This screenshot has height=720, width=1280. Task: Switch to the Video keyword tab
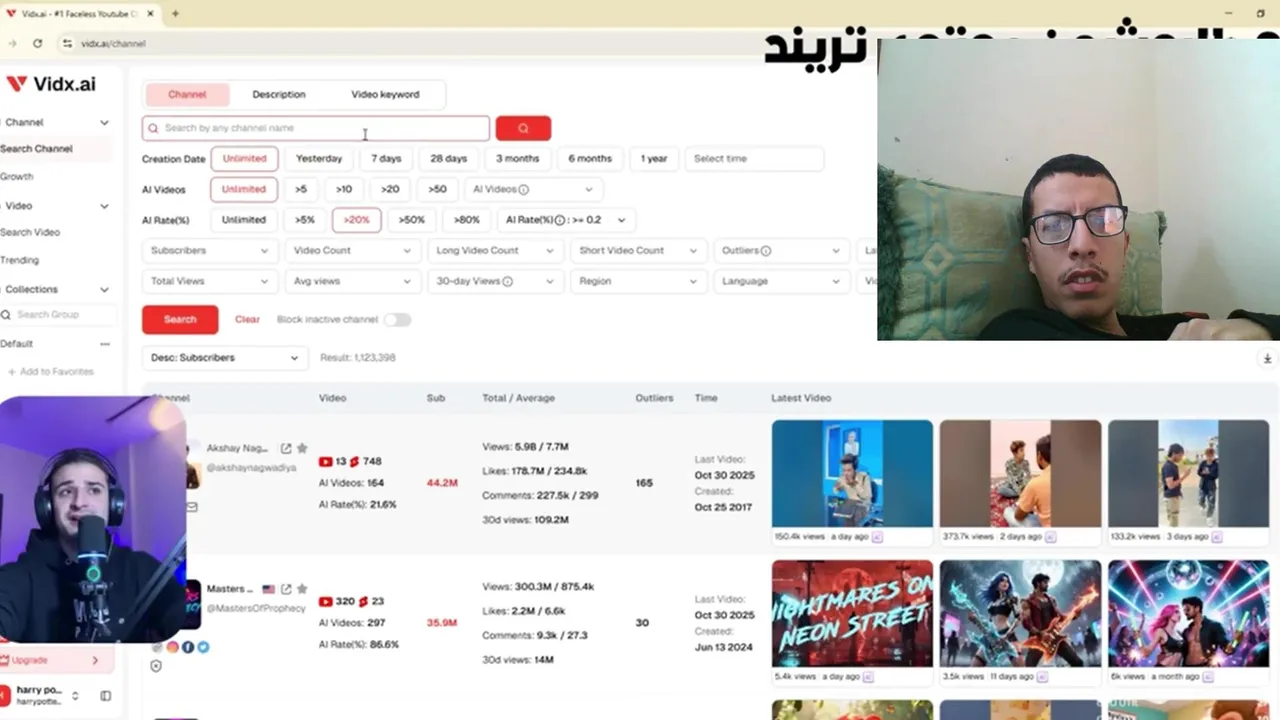(x=385, y=95)
